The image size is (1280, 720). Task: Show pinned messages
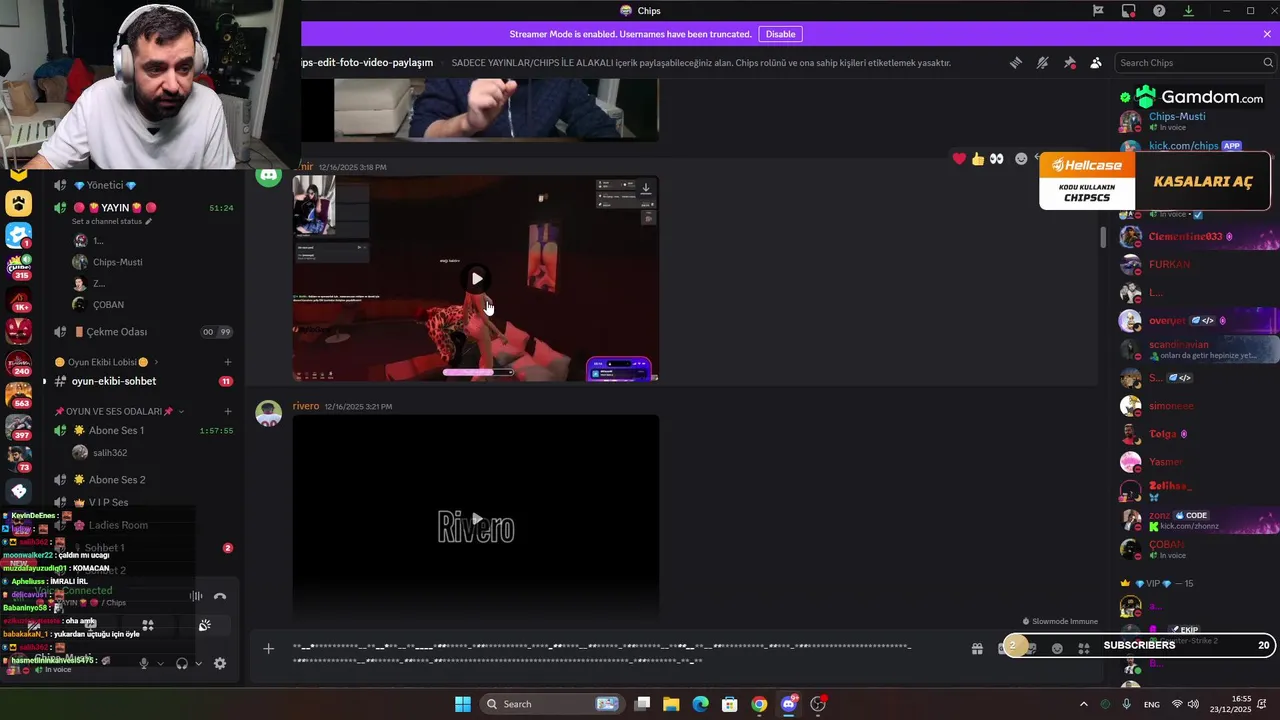click(1069, 63)
